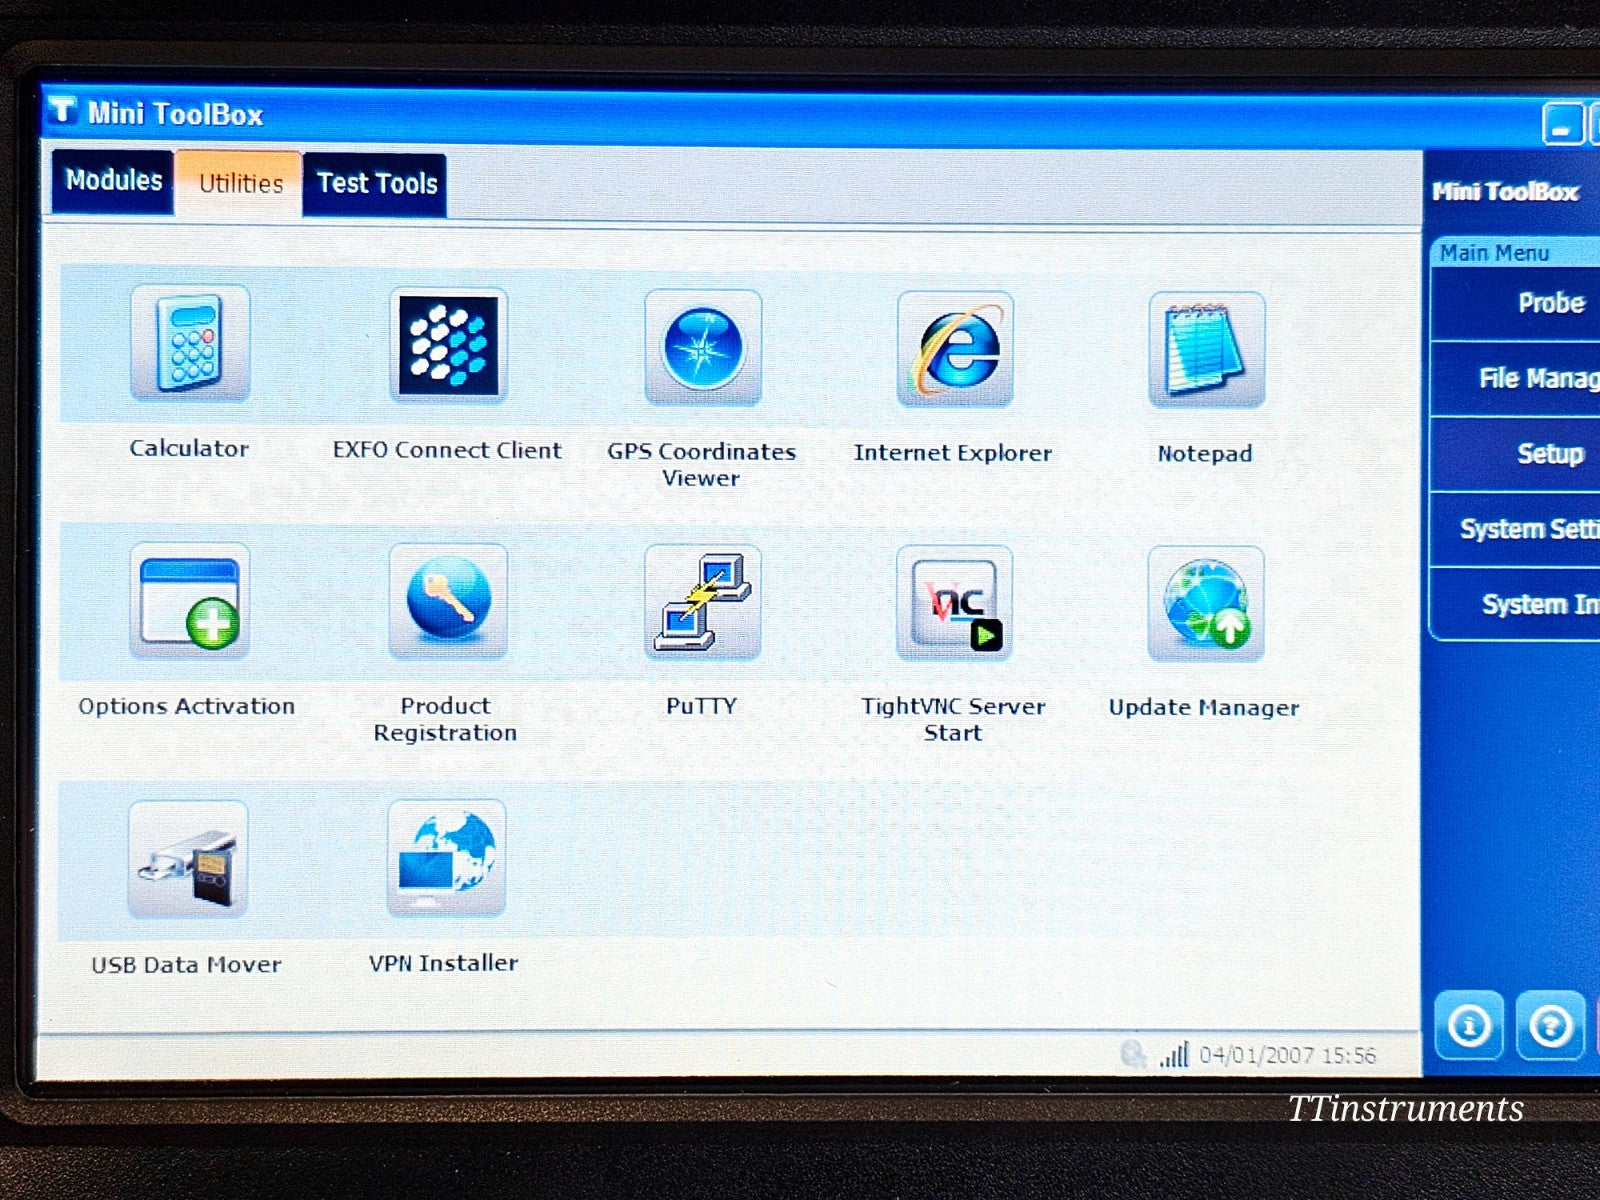
Task: Click the signal strength indicator in status bar
Action: 1173,1053
